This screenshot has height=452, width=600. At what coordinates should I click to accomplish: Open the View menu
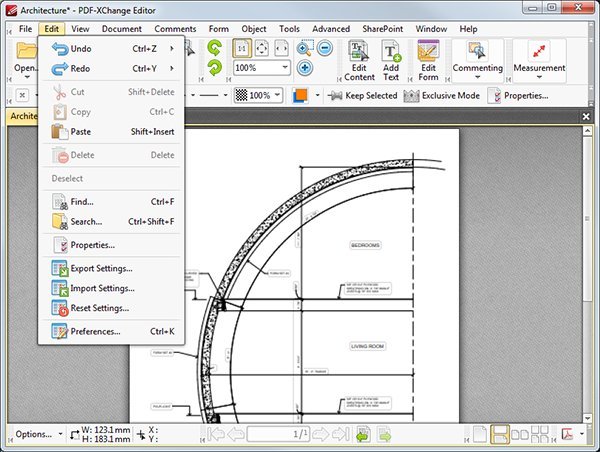pyautogui.click(x=80, y=29)
